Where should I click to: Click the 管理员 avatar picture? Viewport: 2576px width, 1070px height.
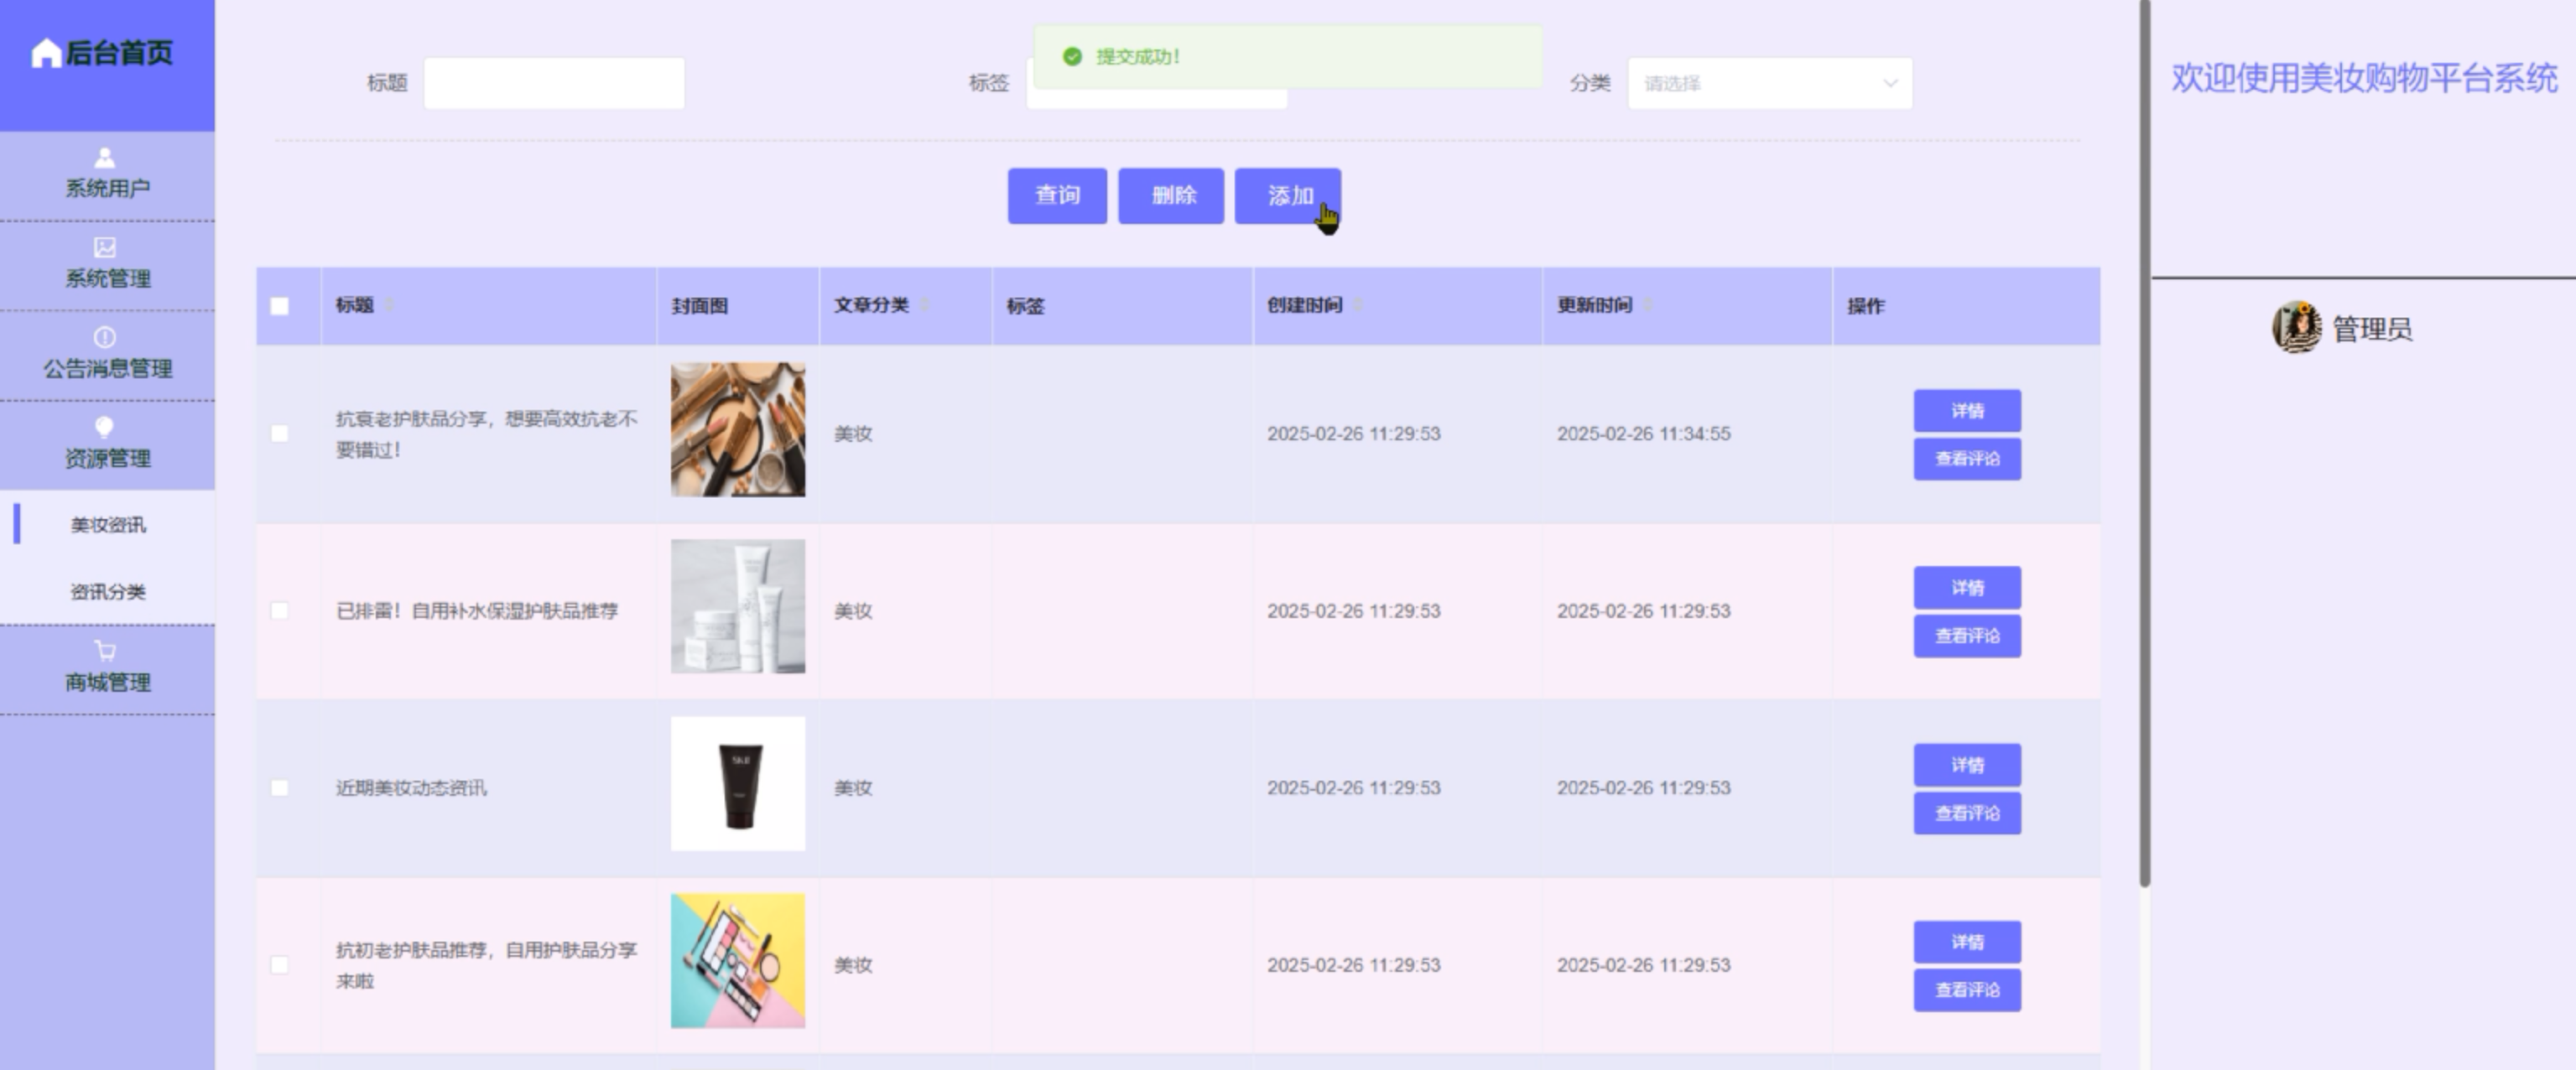(2296, 328)
